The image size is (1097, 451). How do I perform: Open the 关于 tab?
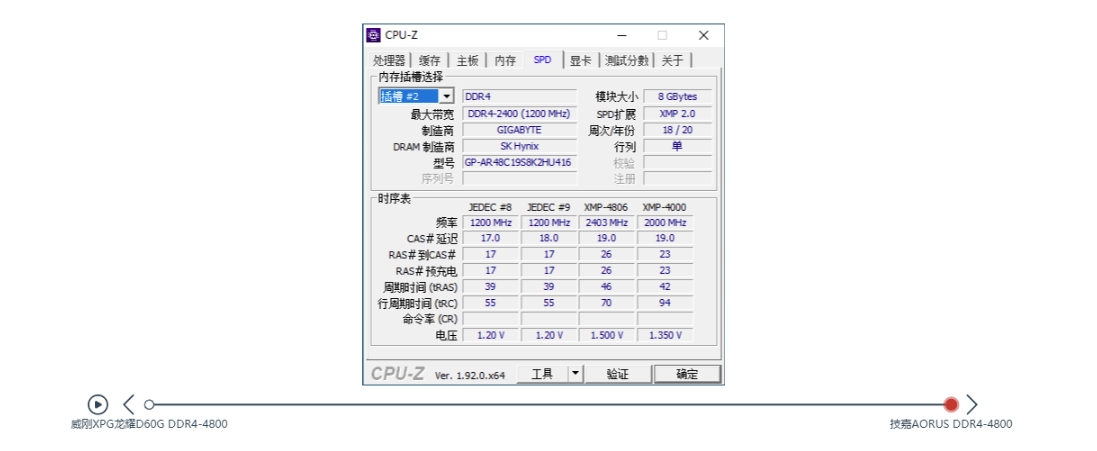pyautogui.click(x=672, y=61)
